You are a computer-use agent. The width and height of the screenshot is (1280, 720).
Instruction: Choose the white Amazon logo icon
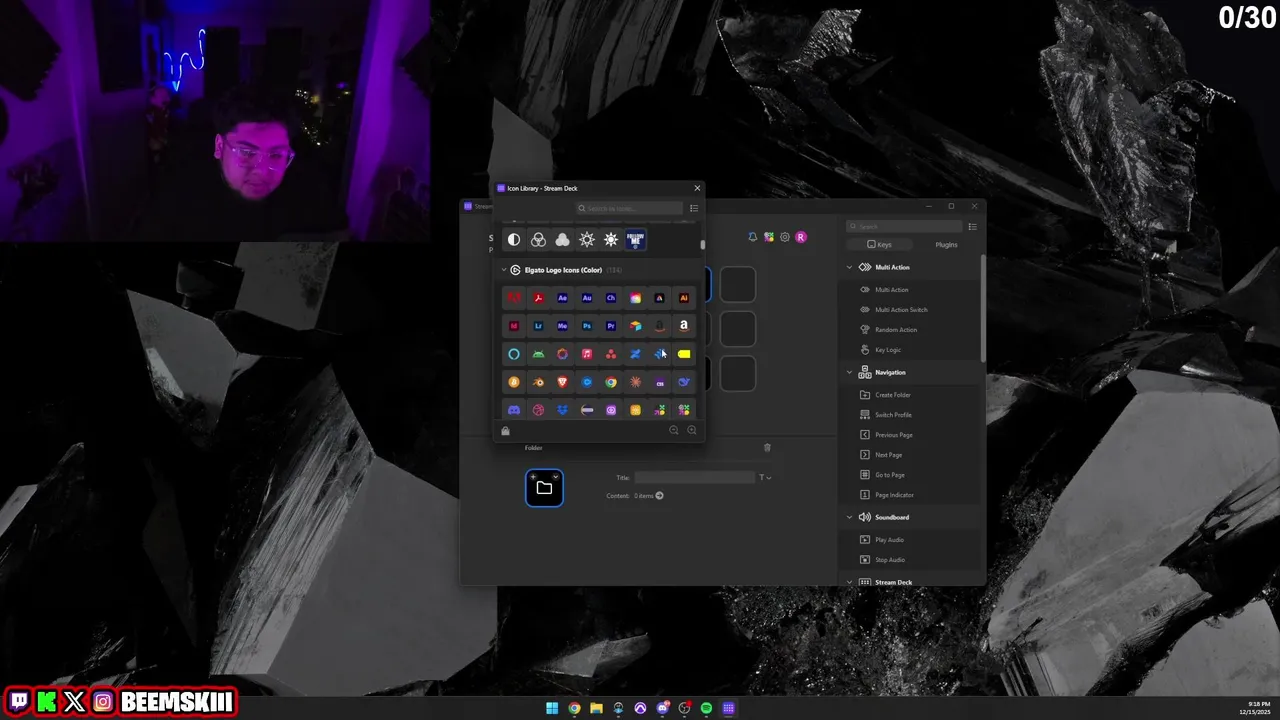684,326
